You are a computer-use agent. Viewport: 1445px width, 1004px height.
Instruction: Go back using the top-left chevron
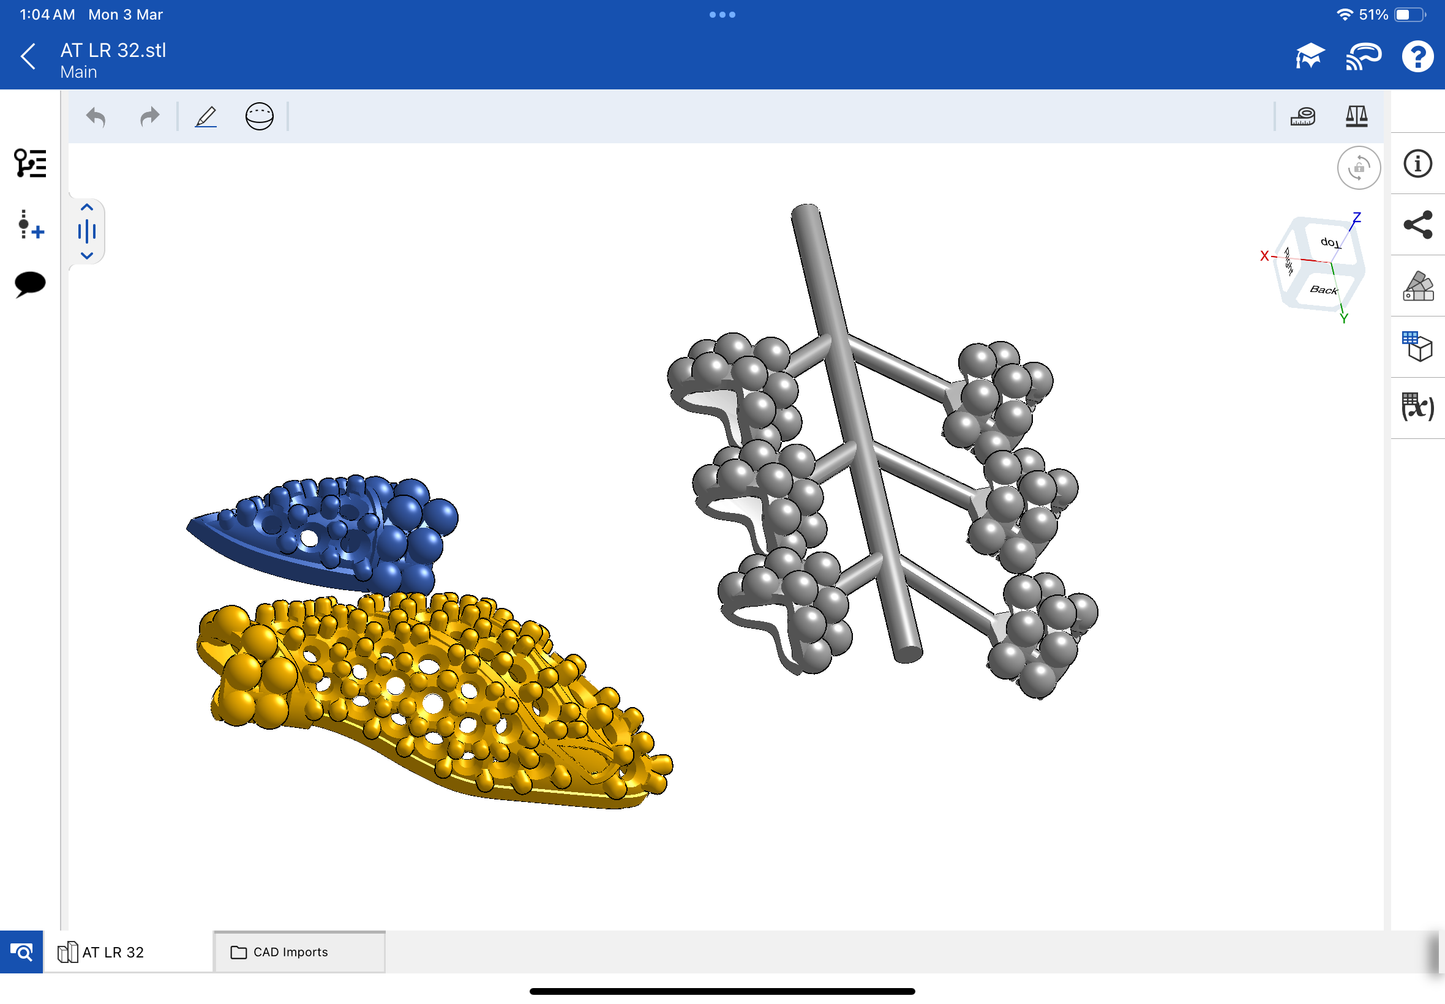pyautogui.click(x=28, y=57)
